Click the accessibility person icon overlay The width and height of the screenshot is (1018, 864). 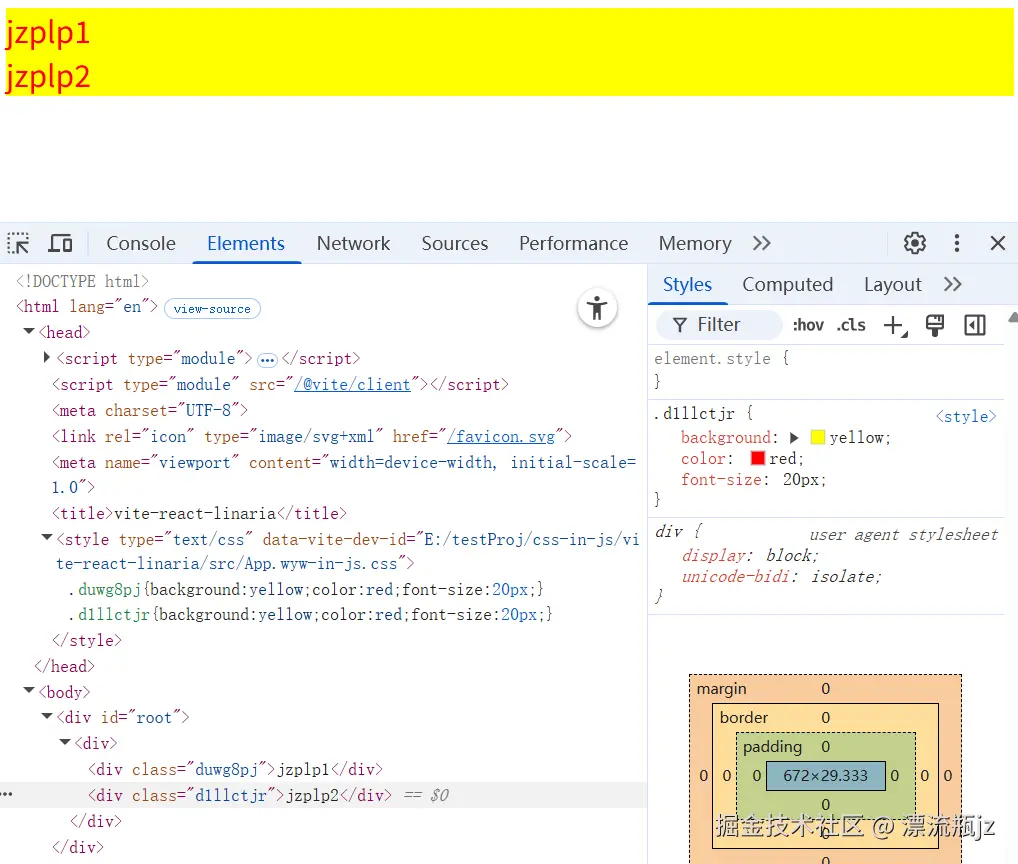597,308
